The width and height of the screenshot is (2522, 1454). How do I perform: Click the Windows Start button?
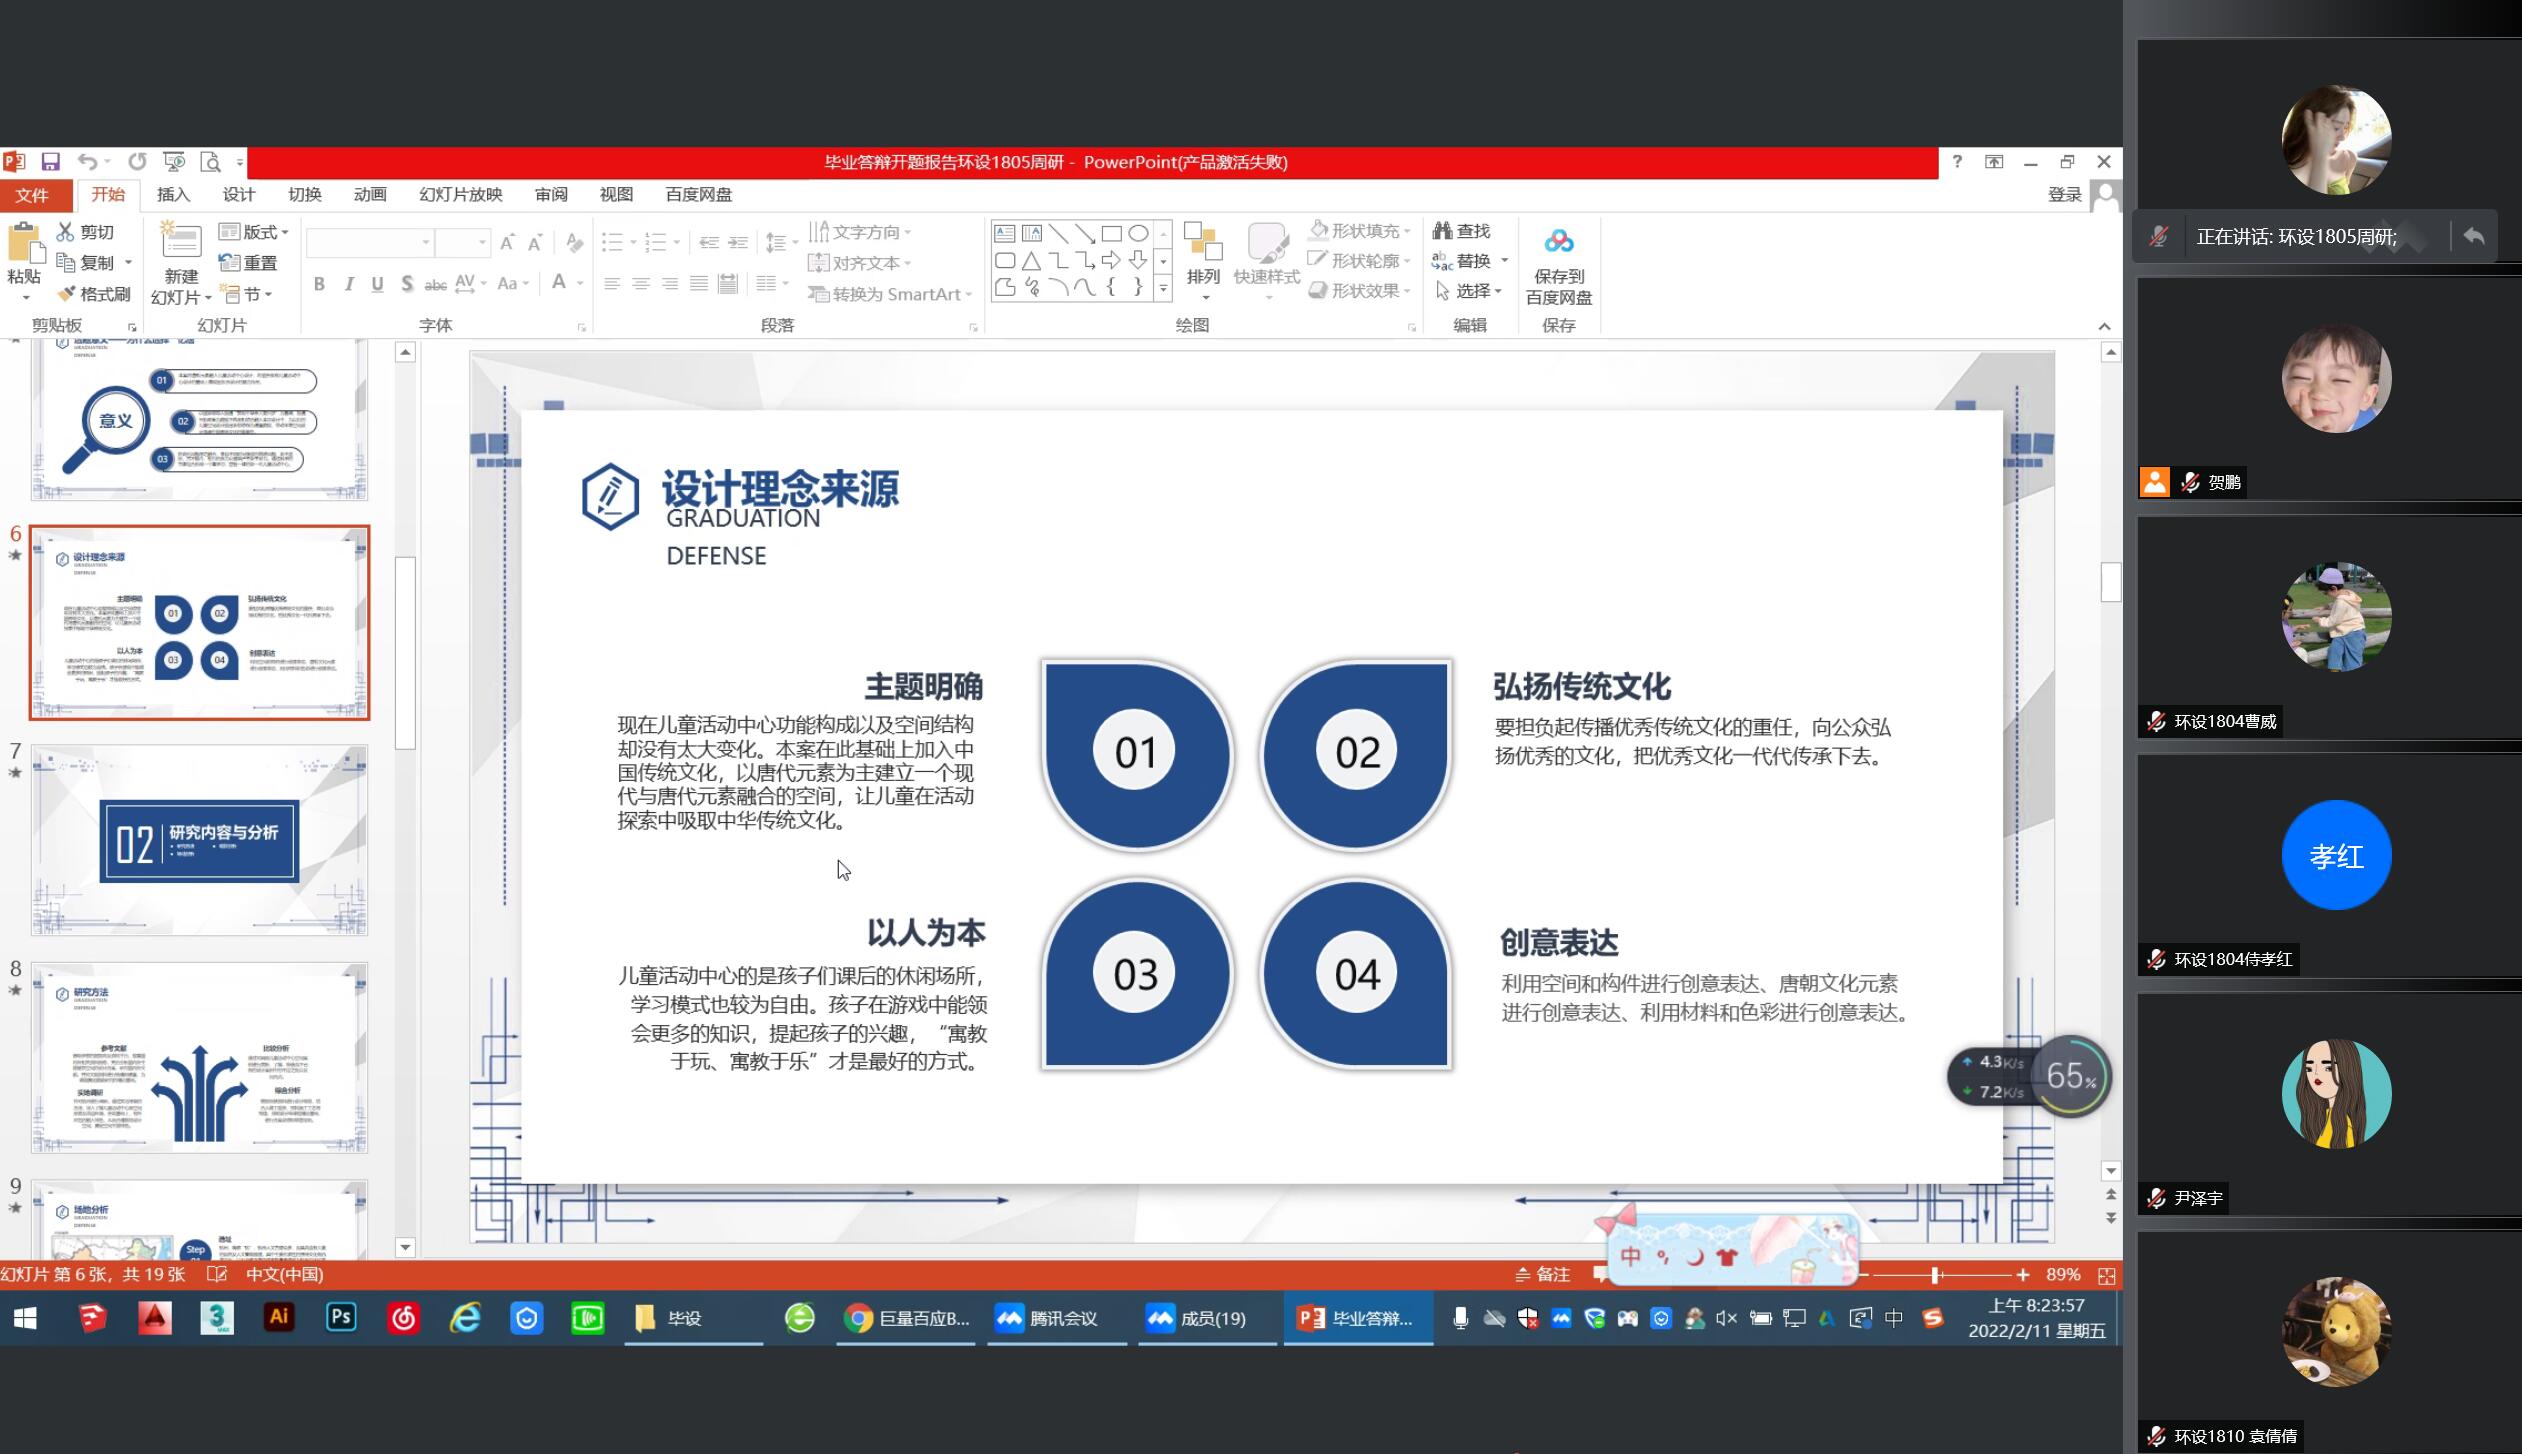pyautogui.click(x=25, y=1318)
